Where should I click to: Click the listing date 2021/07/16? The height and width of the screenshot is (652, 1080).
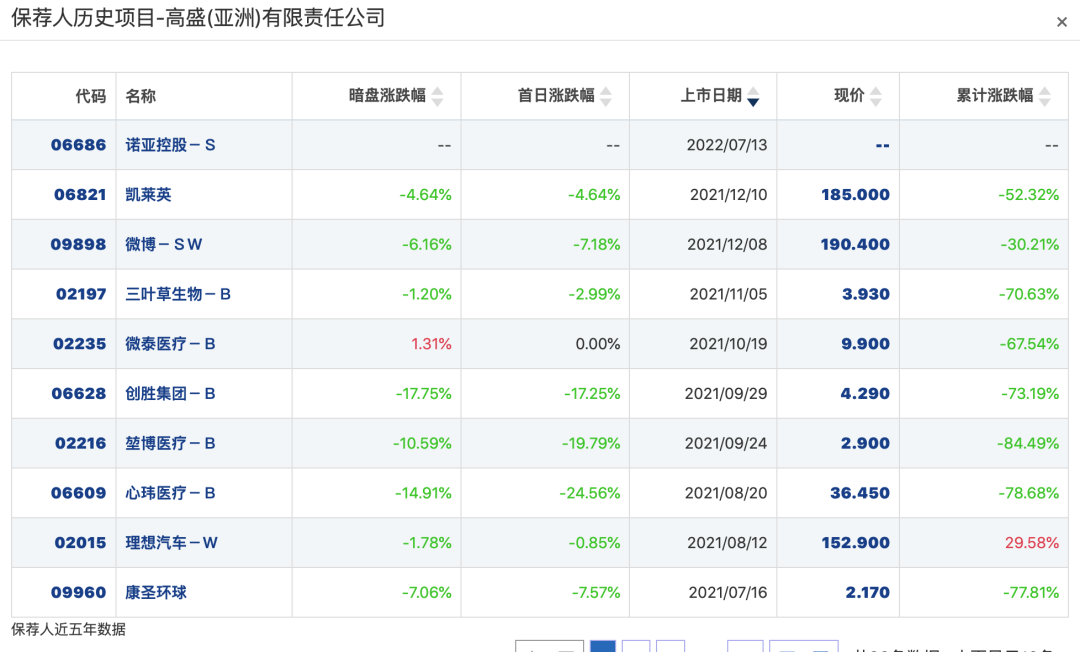(728, 592)
